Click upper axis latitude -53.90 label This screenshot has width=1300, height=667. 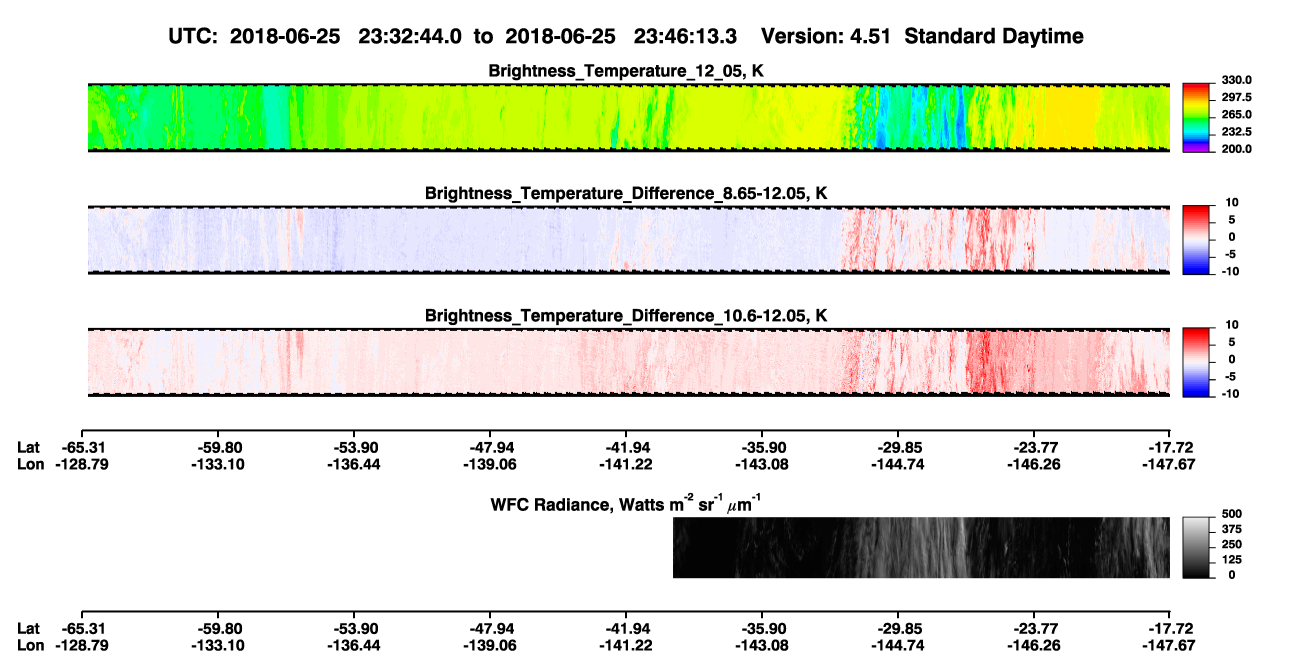coord(353,447)
